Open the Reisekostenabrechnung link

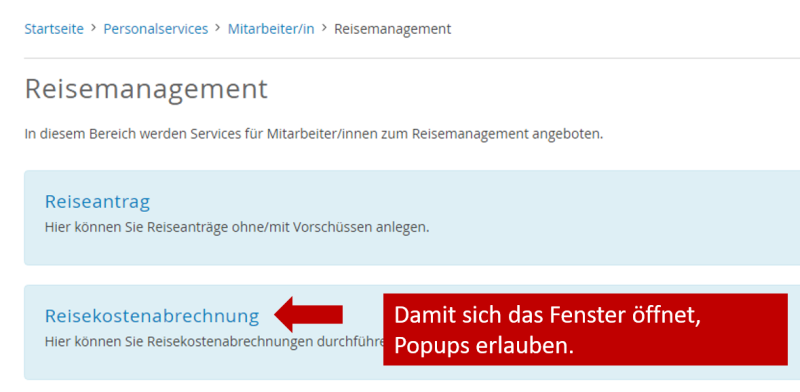tap(152, 316)
